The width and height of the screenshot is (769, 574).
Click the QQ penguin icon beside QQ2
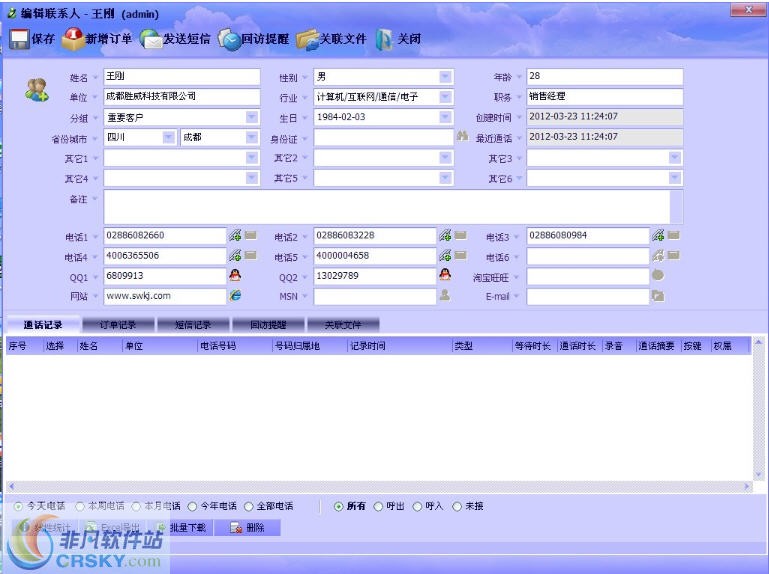(445, 275)
